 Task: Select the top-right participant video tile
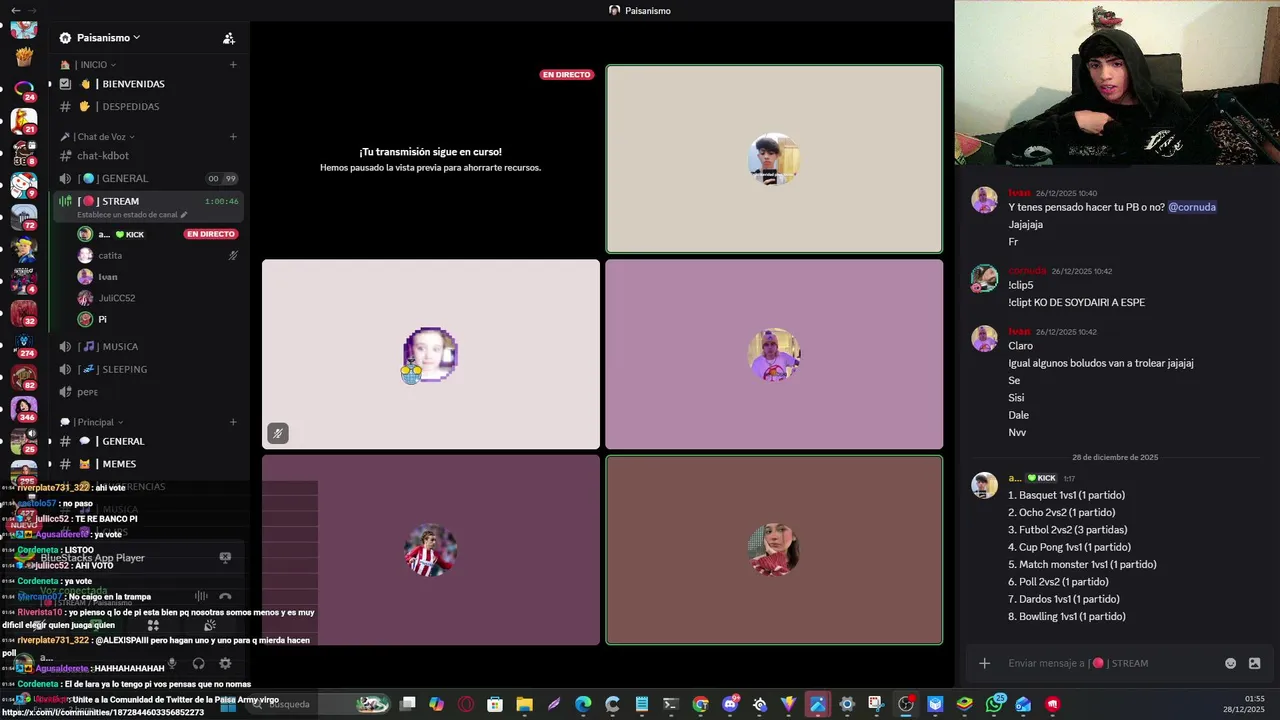[x=774, y=159]
